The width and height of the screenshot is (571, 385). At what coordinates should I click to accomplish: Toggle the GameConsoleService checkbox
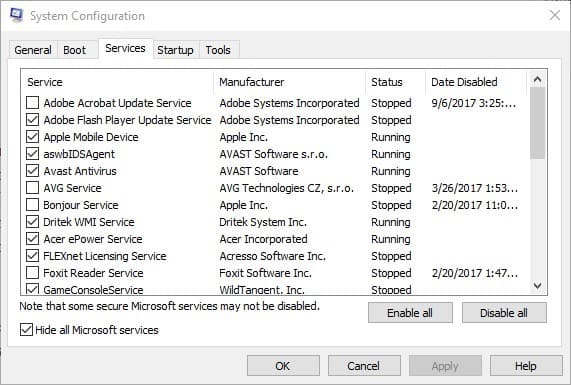[32, 289]
